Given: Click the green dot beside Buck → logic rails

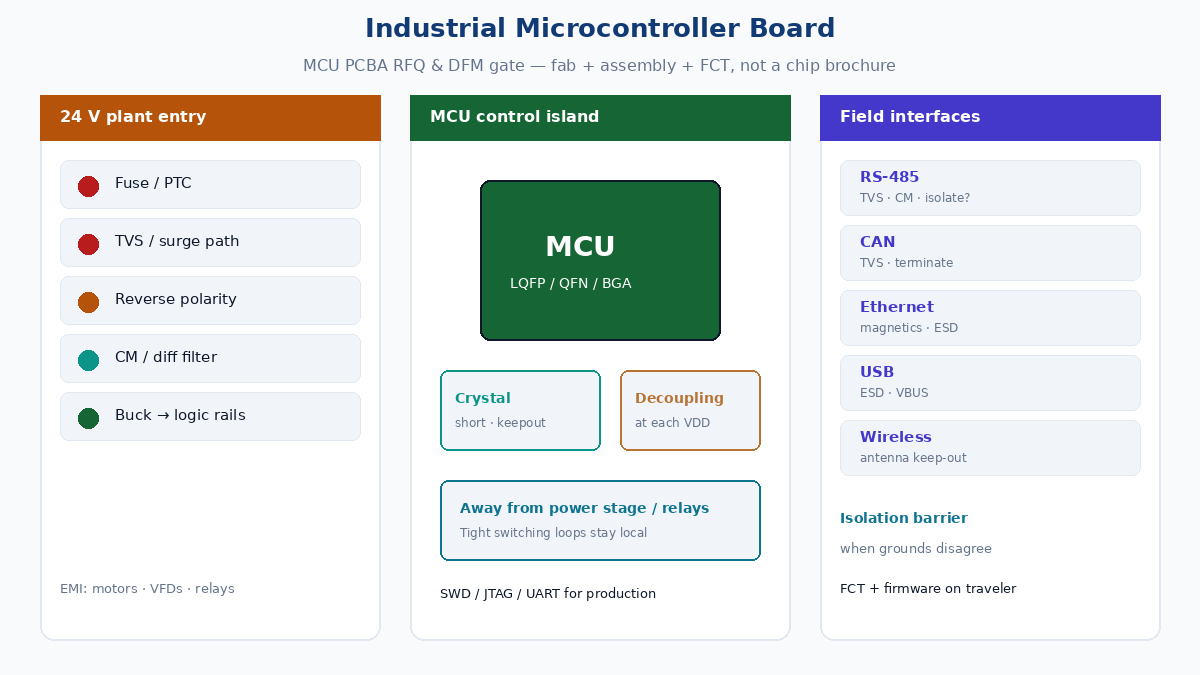Looking at the screenshot, I should coord(88,418).
